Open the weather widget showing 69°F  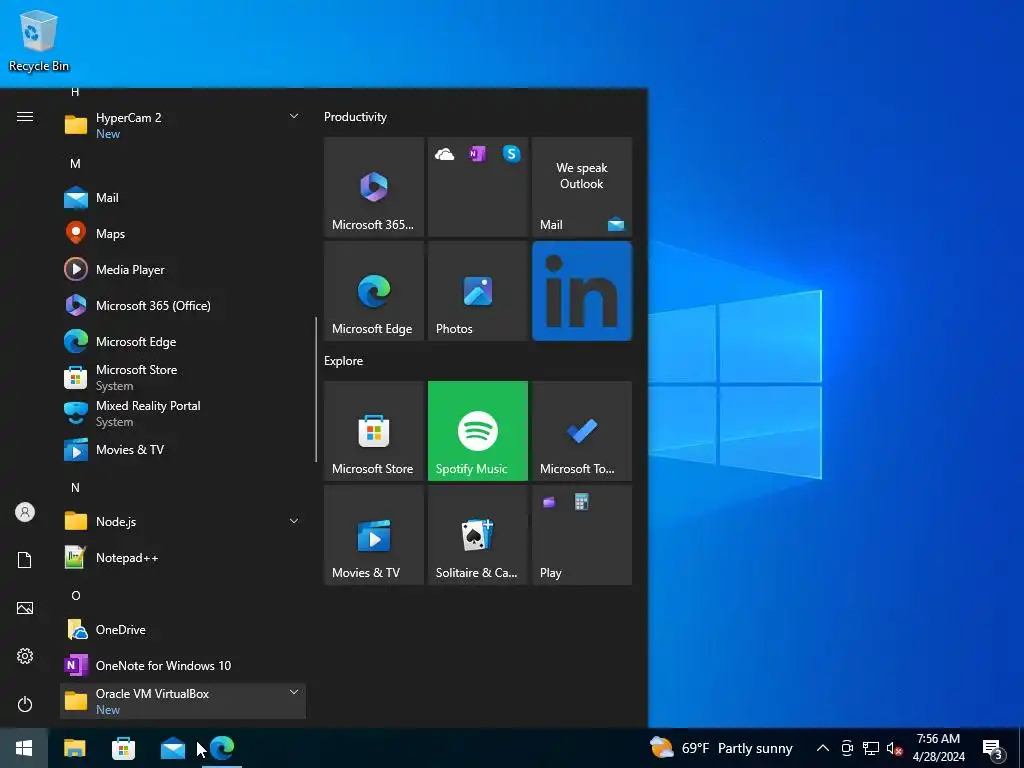pos(721,748)
